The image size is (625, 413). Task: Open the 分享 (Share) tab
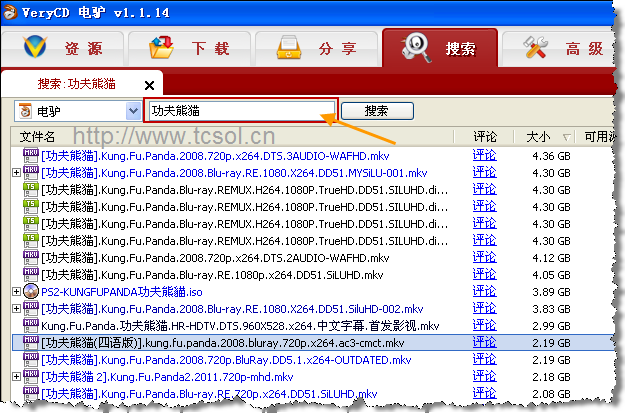pyautogui.click(x=316, y=49)
